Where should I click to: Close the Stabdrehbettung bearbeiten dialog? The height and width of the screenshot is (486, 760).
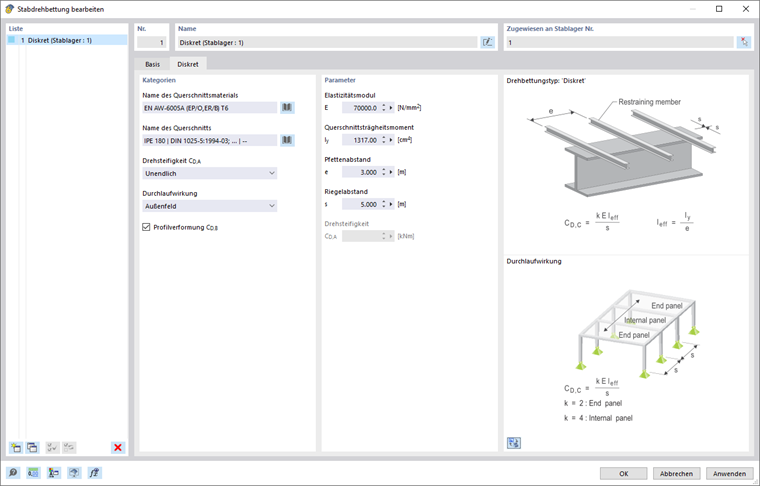(746, 9)
